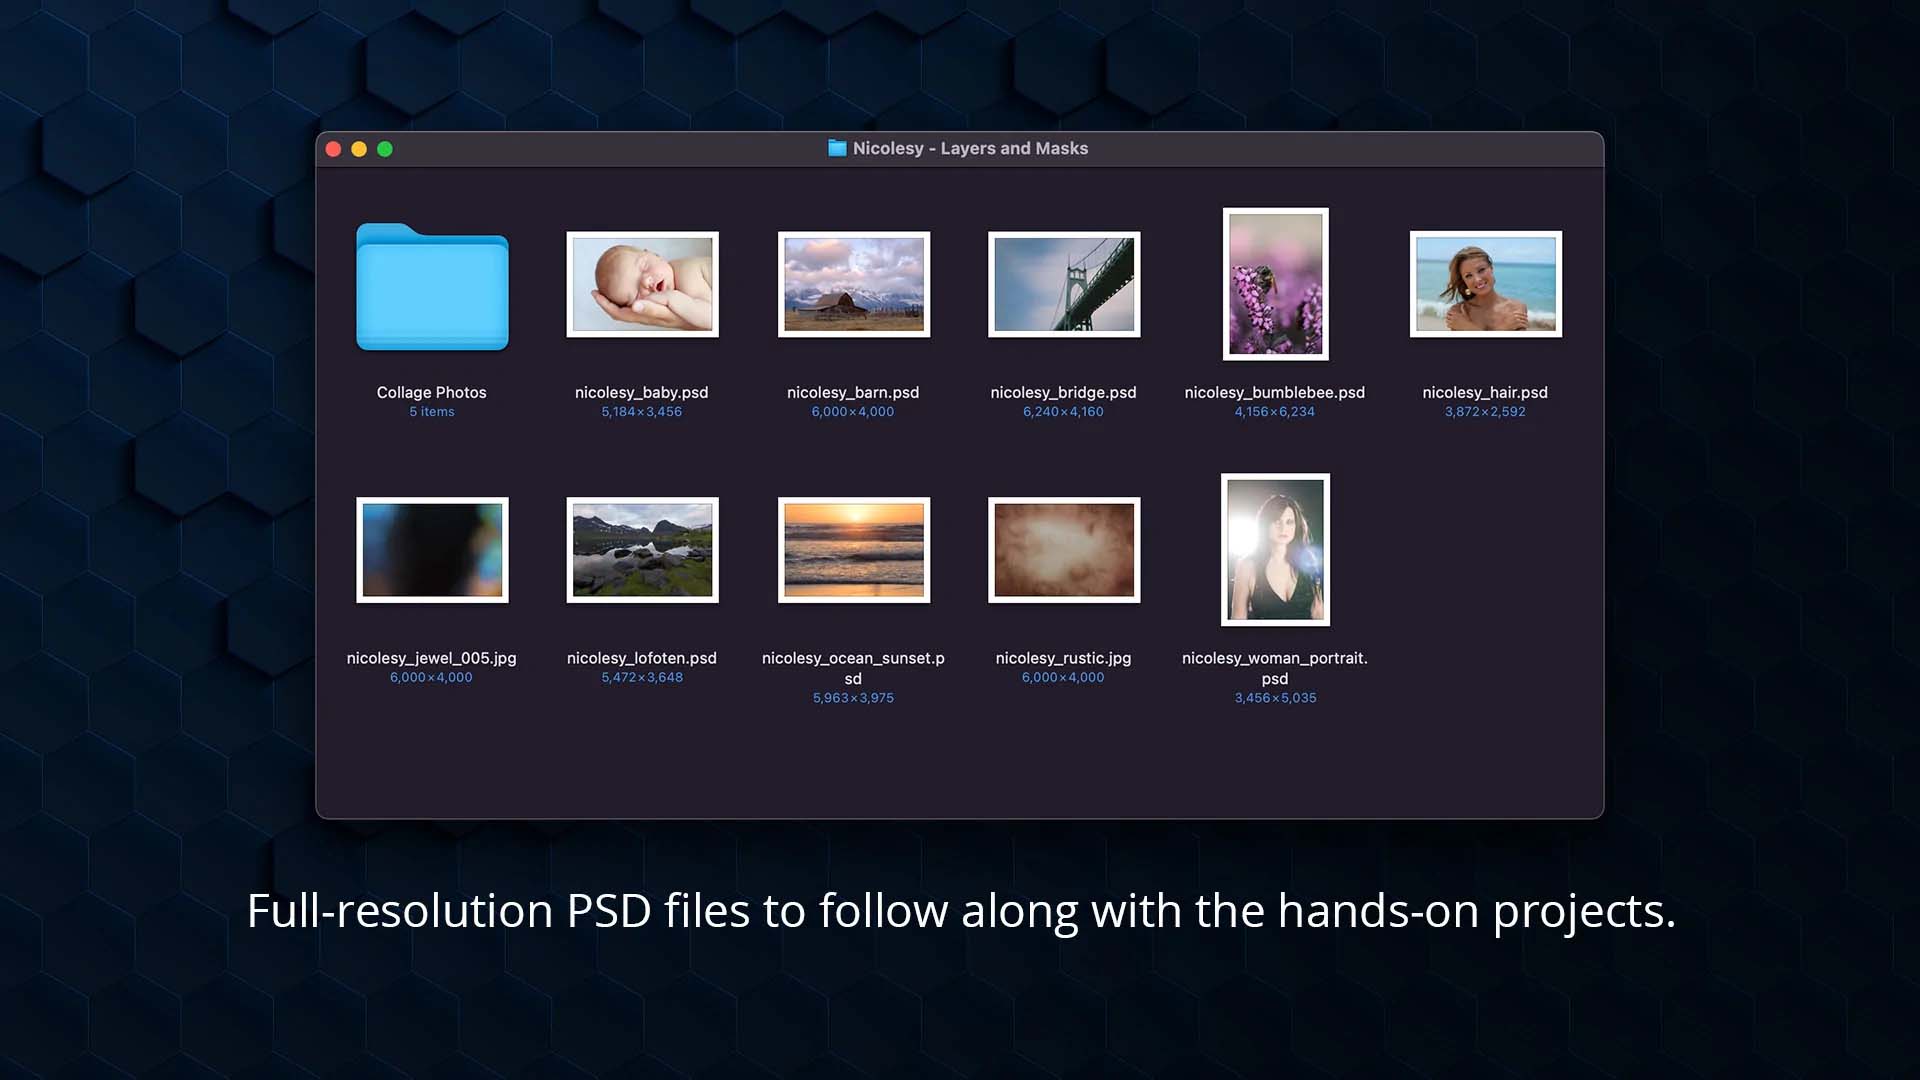Click the '5 items' folder count label
1920x1080 pixels.
(432, 412)
